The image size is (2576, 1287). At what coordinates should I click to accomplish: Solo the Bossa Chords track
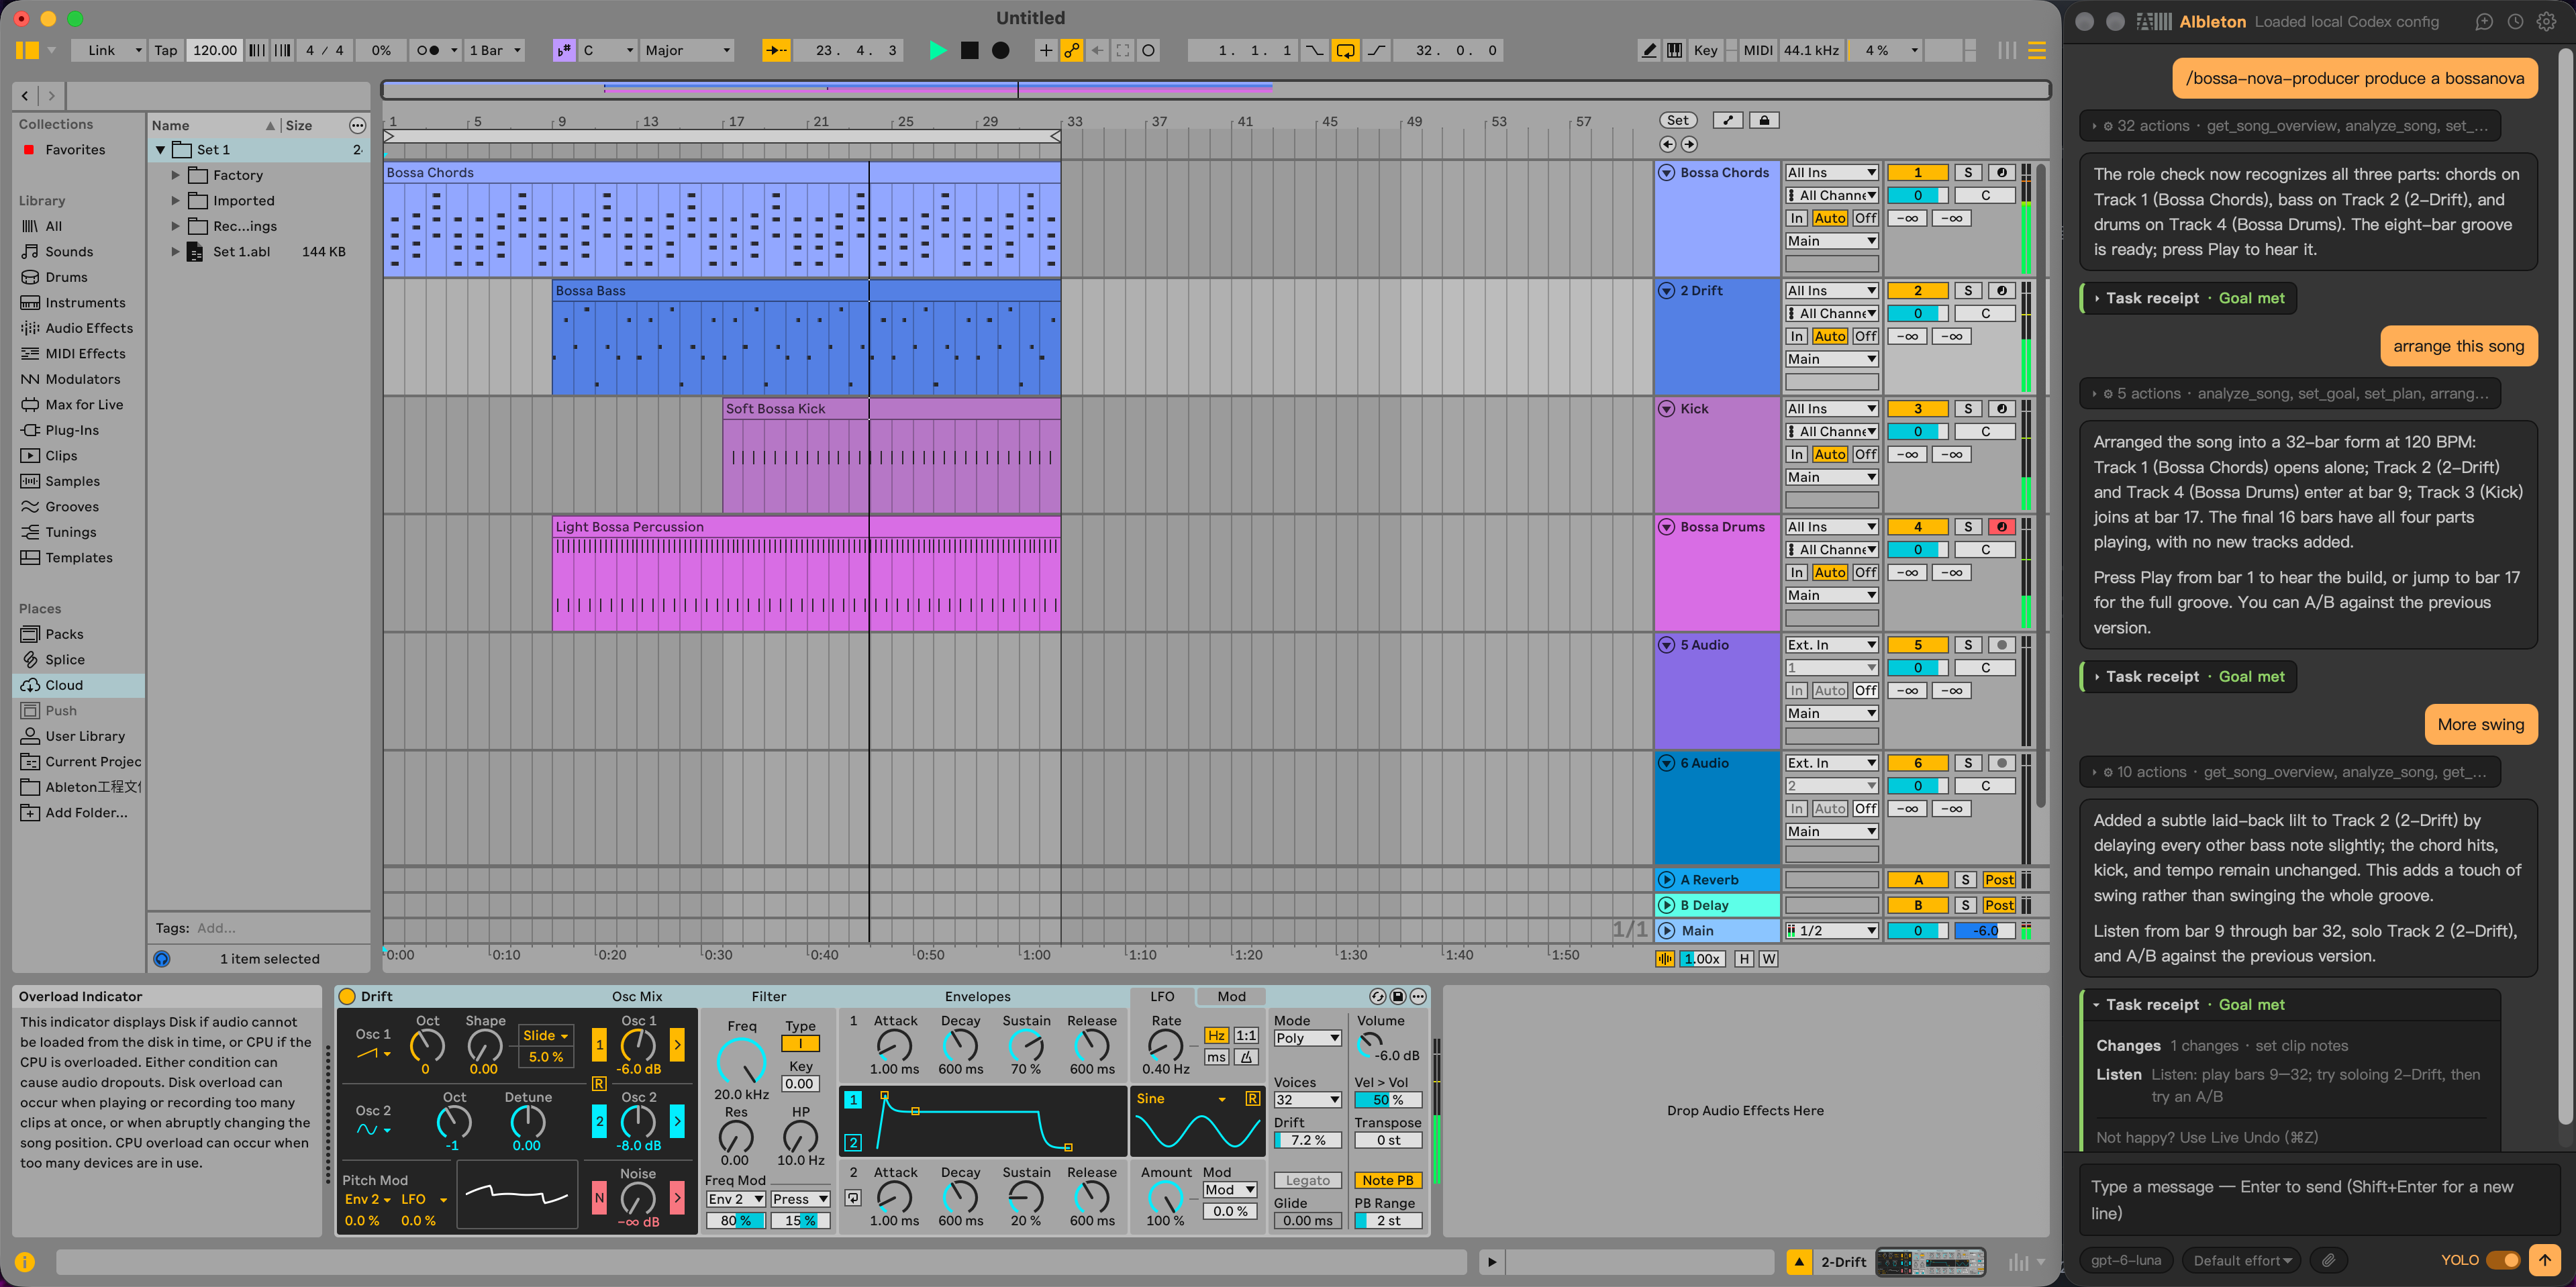[1967, 172]
